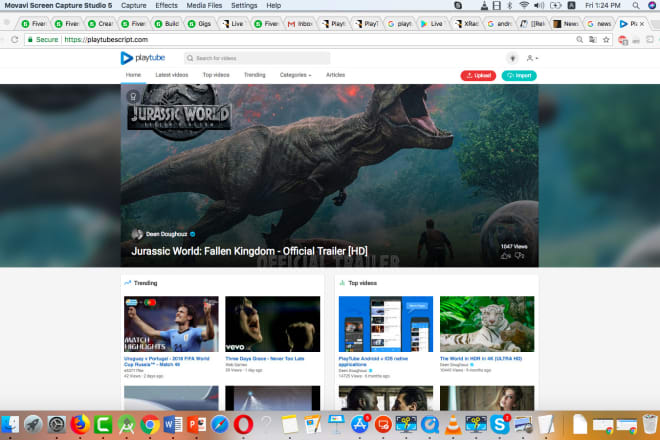Click the volume icon in menu bar

[x=539, y=5]
